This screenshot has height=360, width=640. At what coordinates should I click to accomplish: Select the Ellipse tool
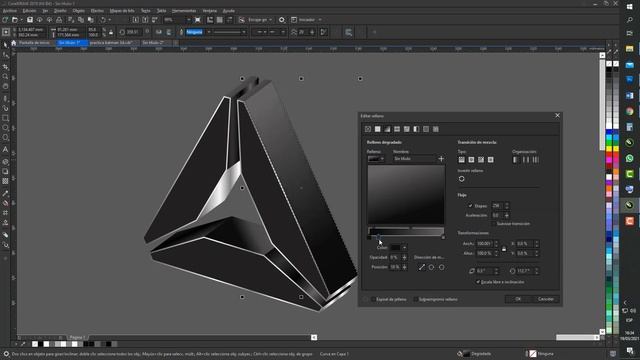[x=5, y=128]
